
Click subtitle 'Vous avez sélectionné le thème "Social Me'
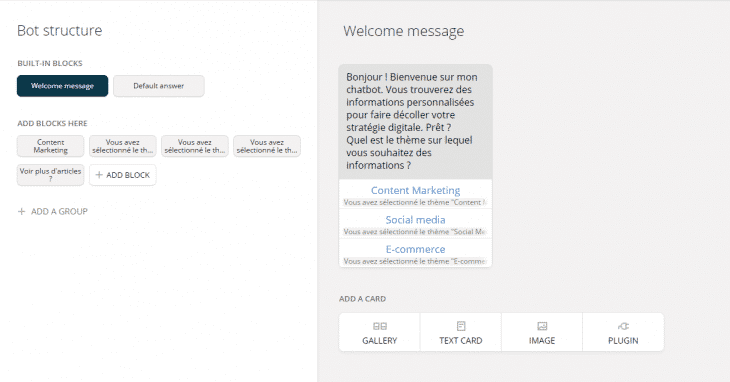[x=415, y=232]
